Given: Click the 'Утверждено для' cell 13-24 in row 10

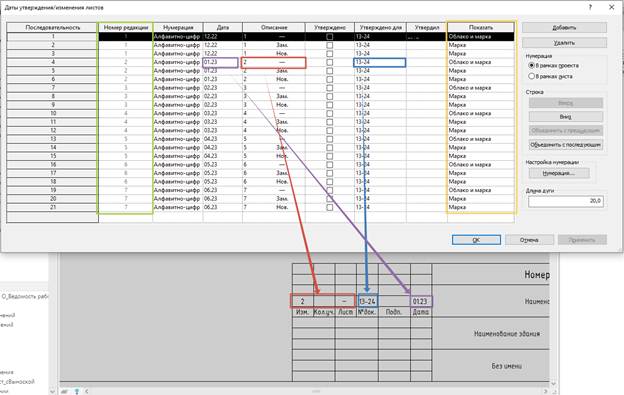Looking at the screenshot, I should 380,113.
